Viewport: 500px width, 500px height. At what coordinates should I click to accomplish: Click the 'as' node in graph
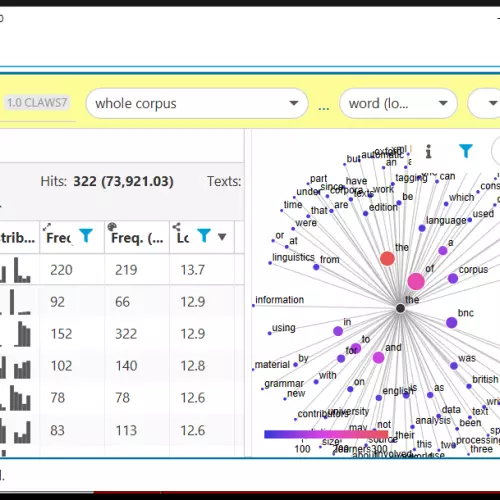(430, 395)
